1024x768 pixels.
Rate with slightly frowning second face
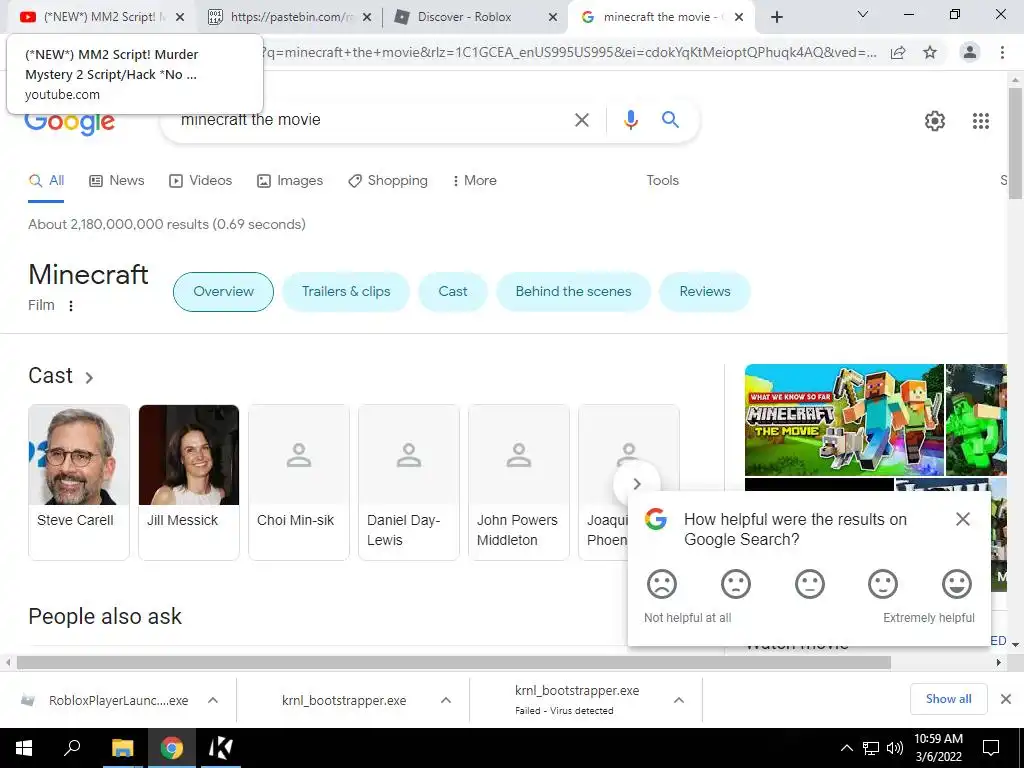[x=735, y=584]
